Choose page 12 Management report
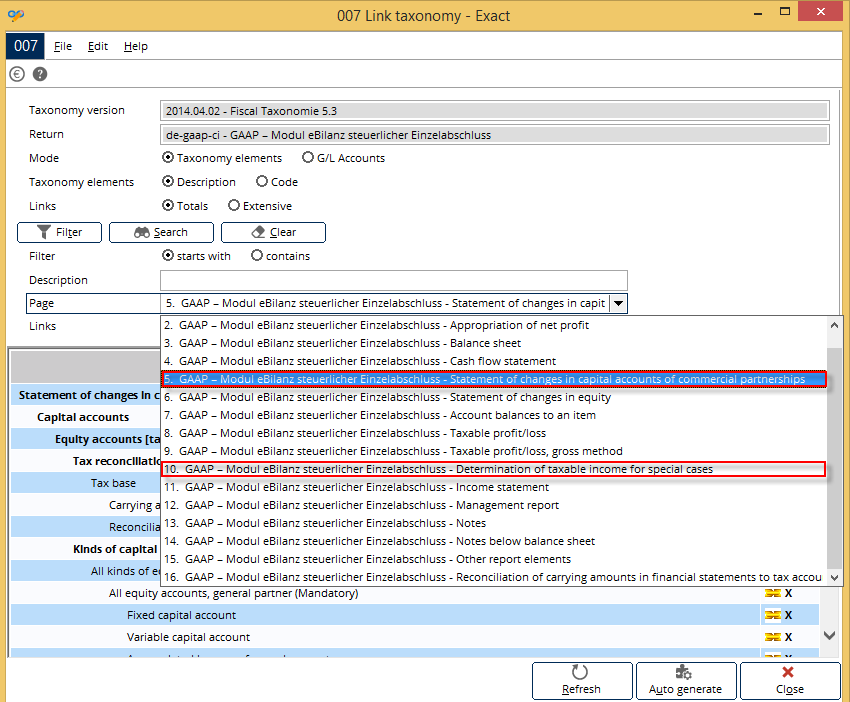 click(x=494, y=505)
